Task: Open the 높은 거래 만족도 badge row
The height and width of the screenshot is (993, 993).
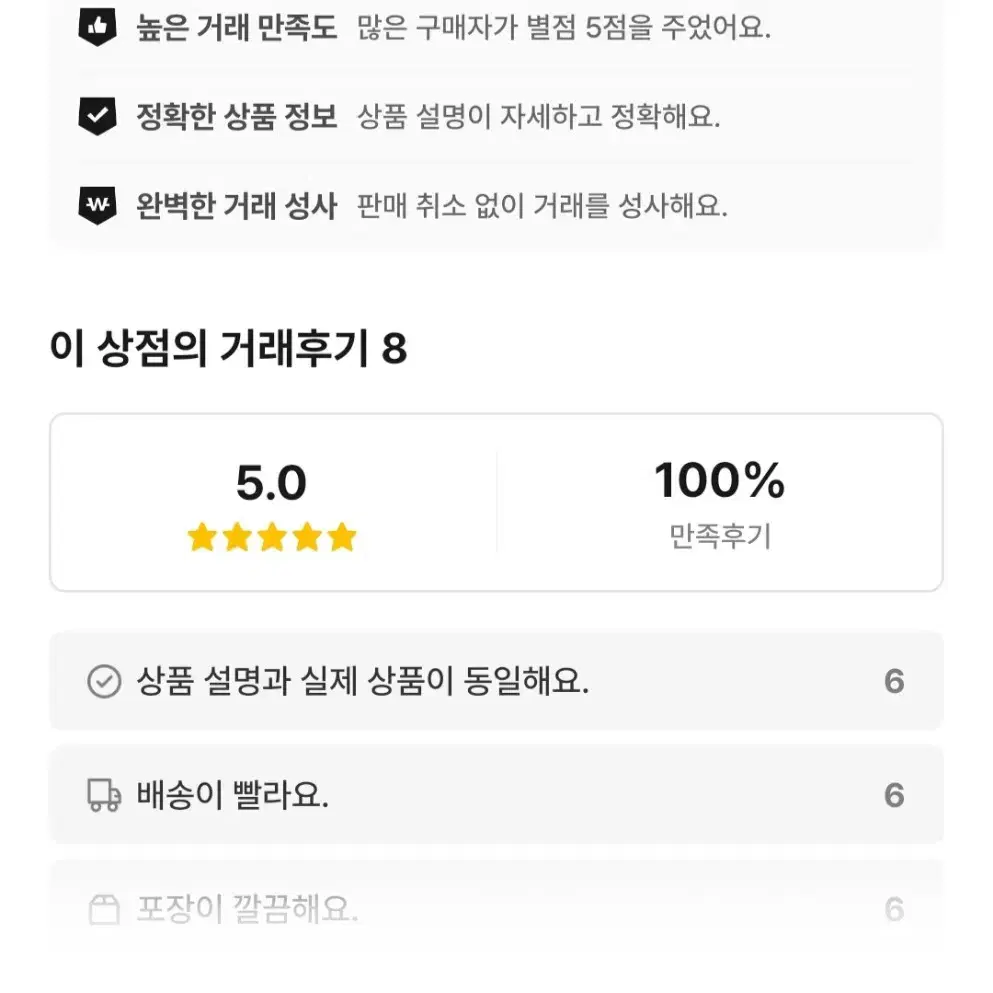Action: (496, 27)
